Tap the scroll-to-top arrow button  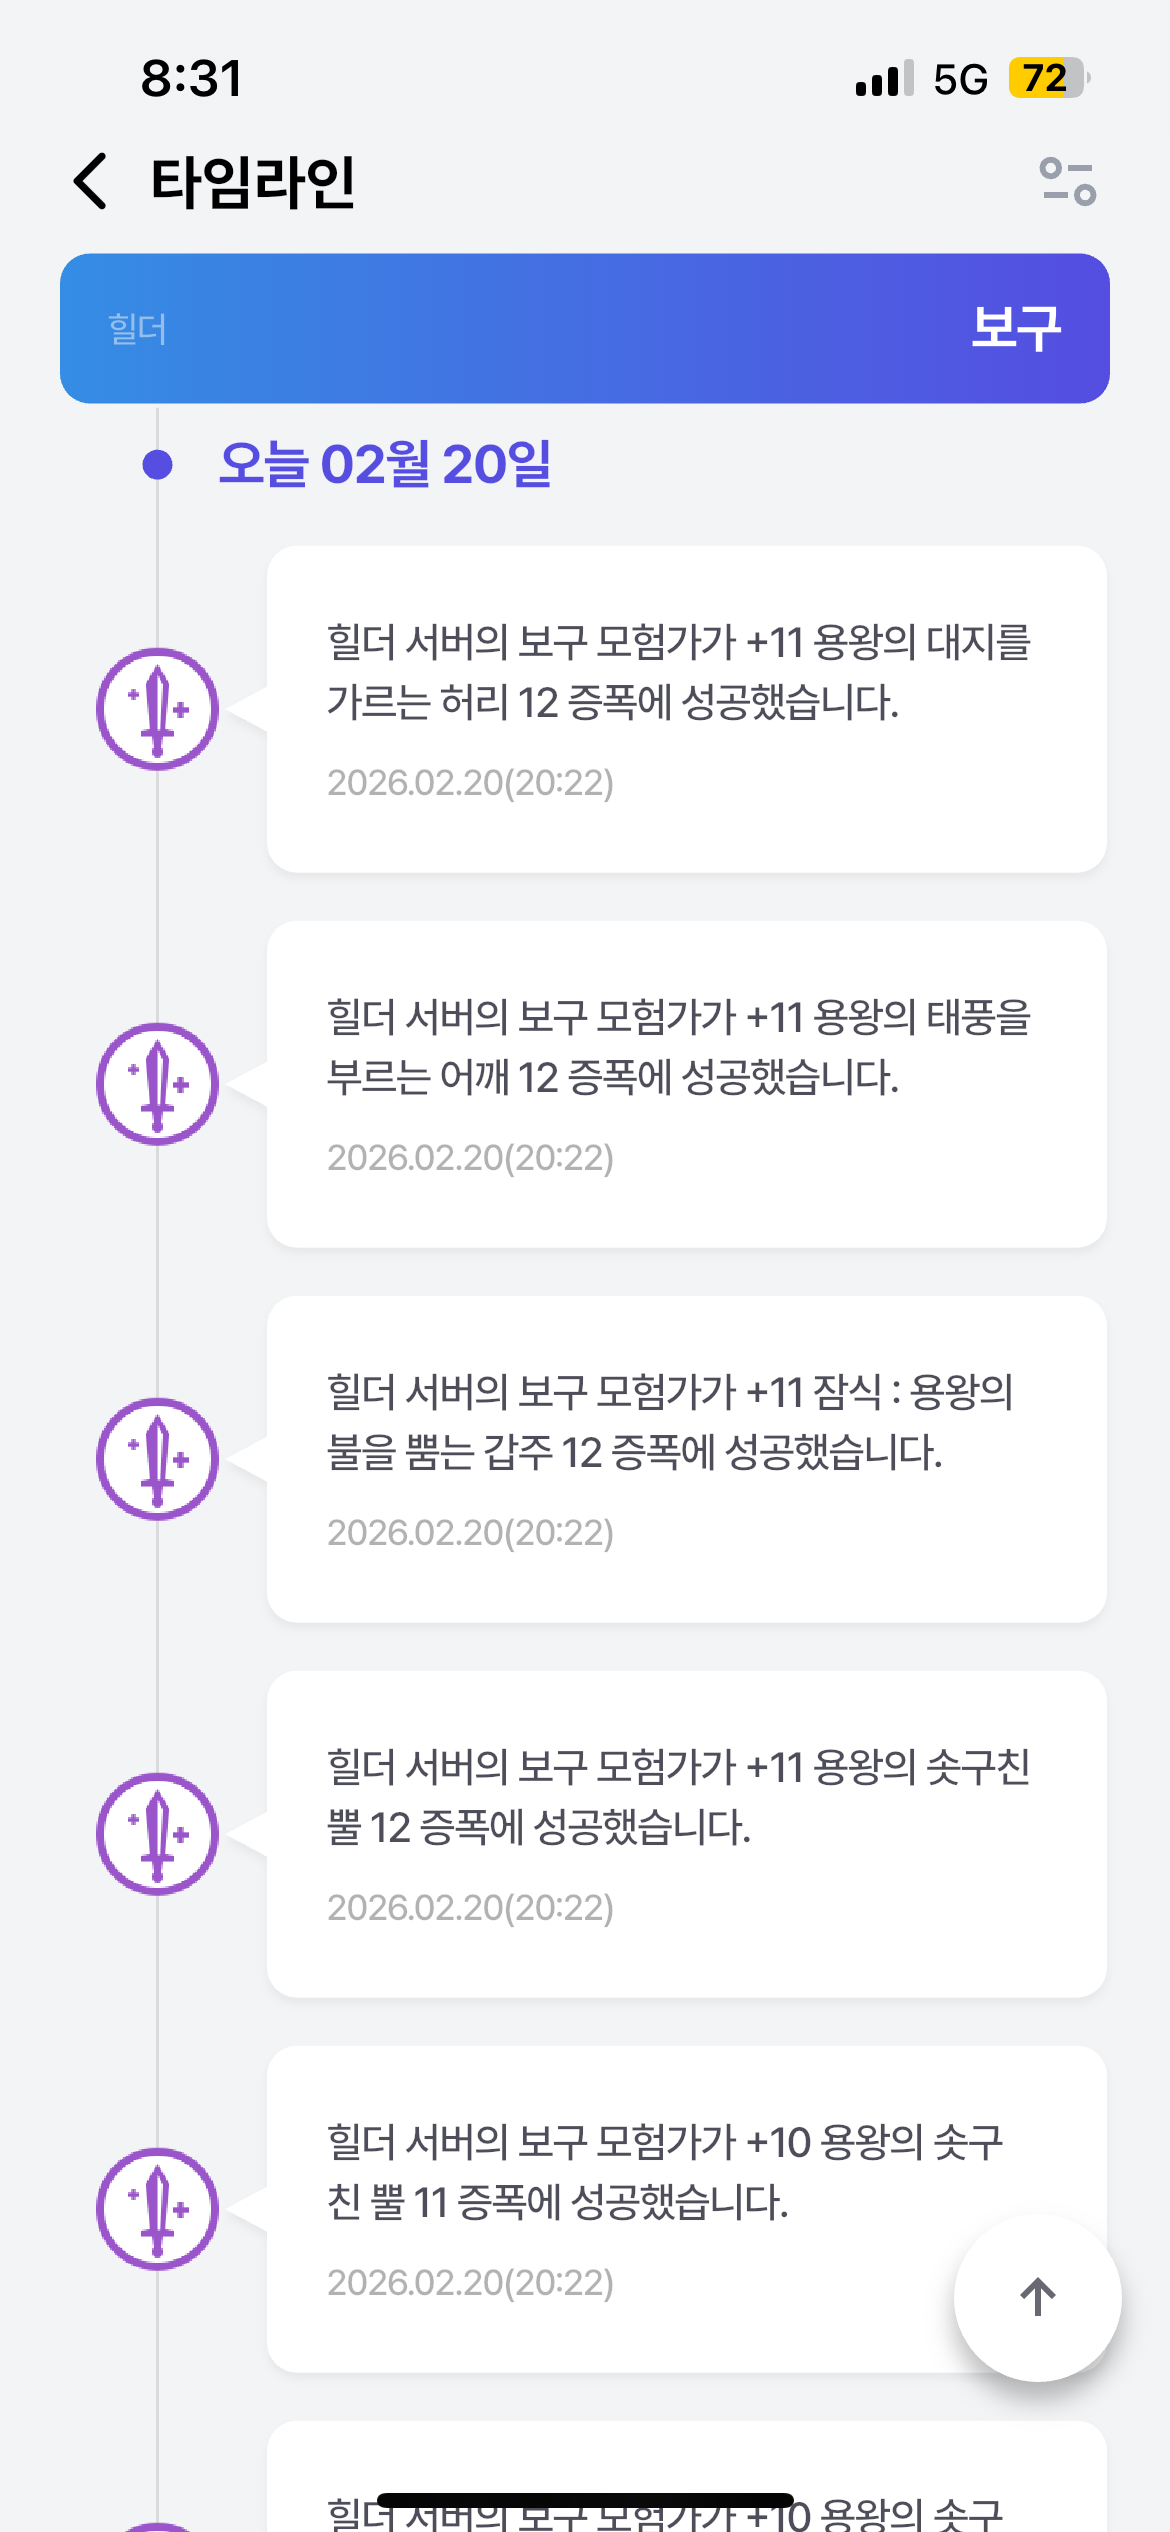[1037, 2297]
